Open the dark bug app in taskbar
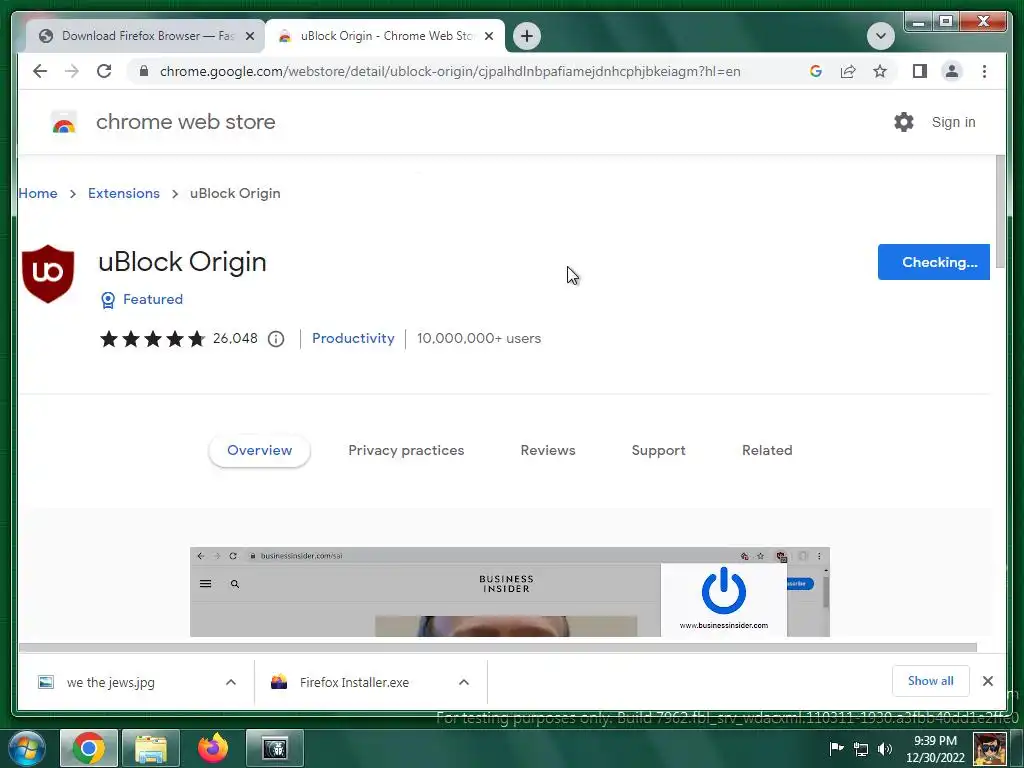 [275, 748]
